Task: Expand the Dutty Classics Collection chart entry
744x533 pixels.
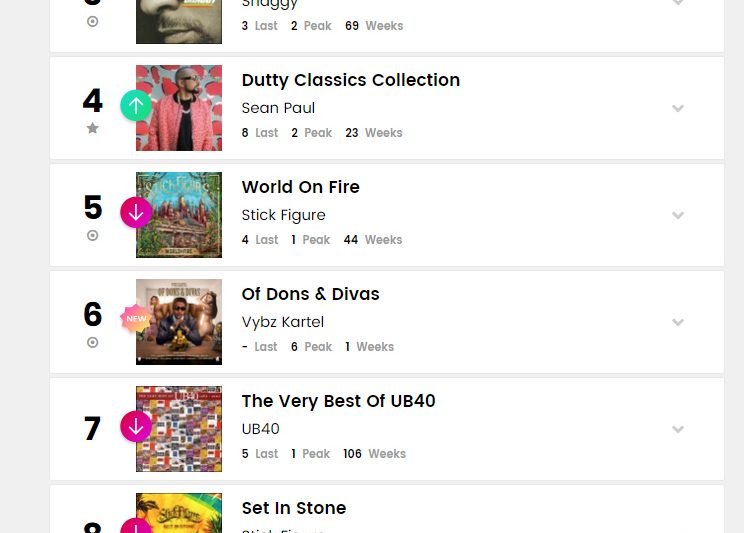Action: [678, 108]
